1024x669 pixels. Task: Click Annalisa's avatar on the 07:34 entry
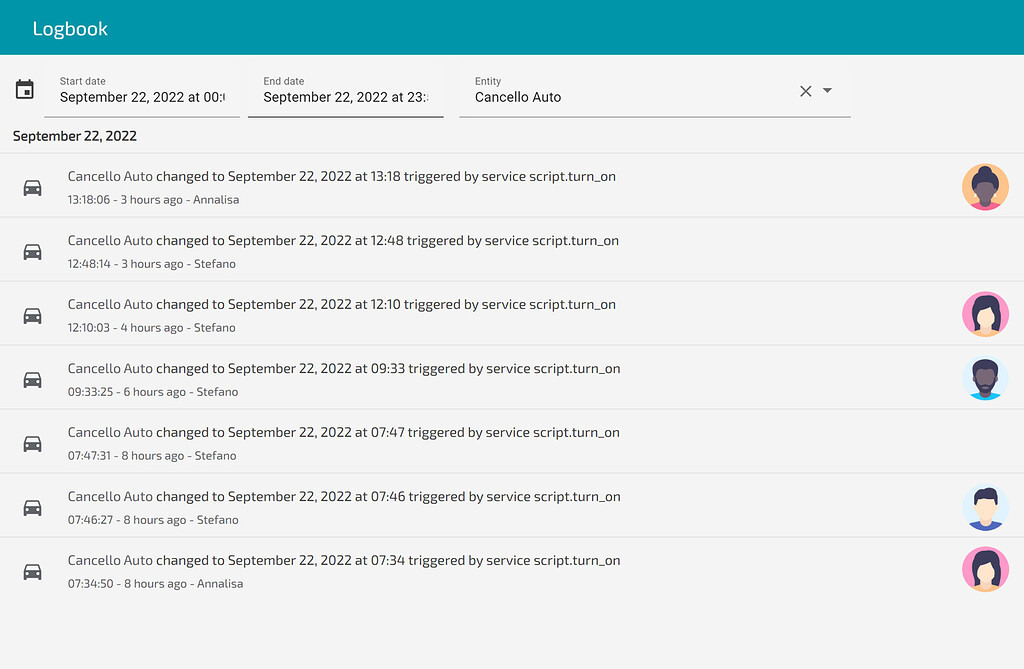[985, 569]
